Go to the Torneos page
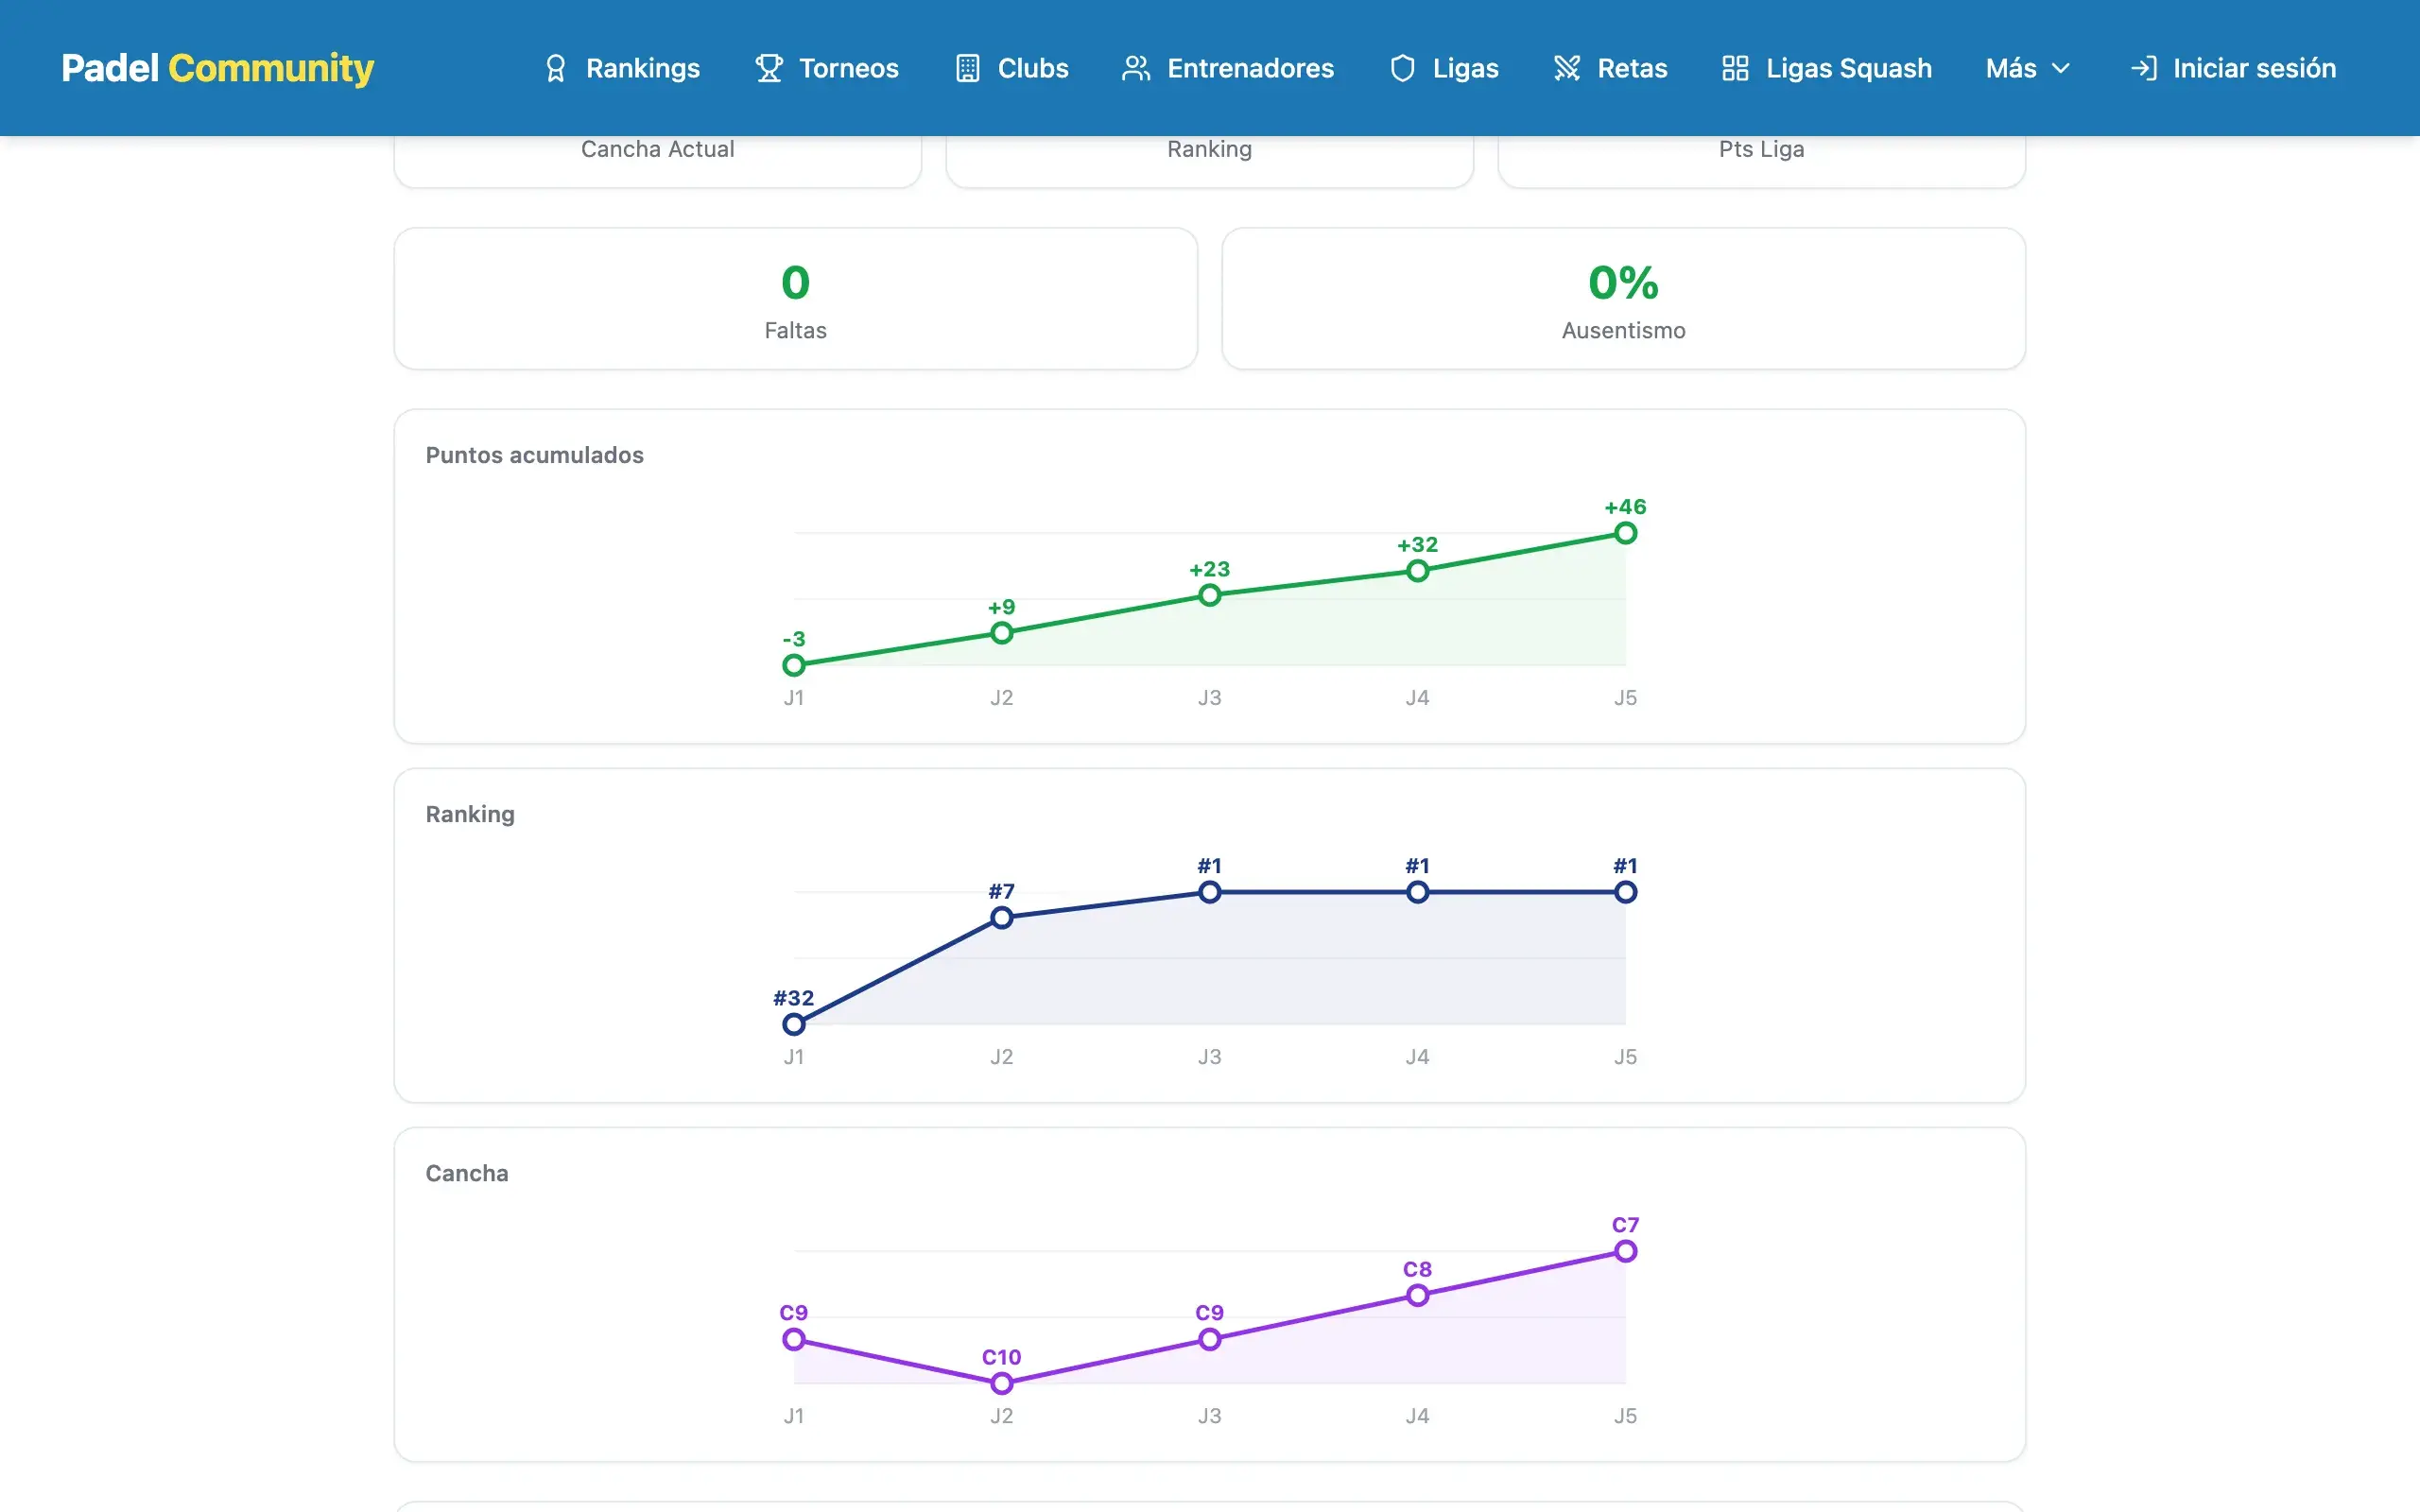This screenshot has width=2420, height=1512. coord(827,68)
